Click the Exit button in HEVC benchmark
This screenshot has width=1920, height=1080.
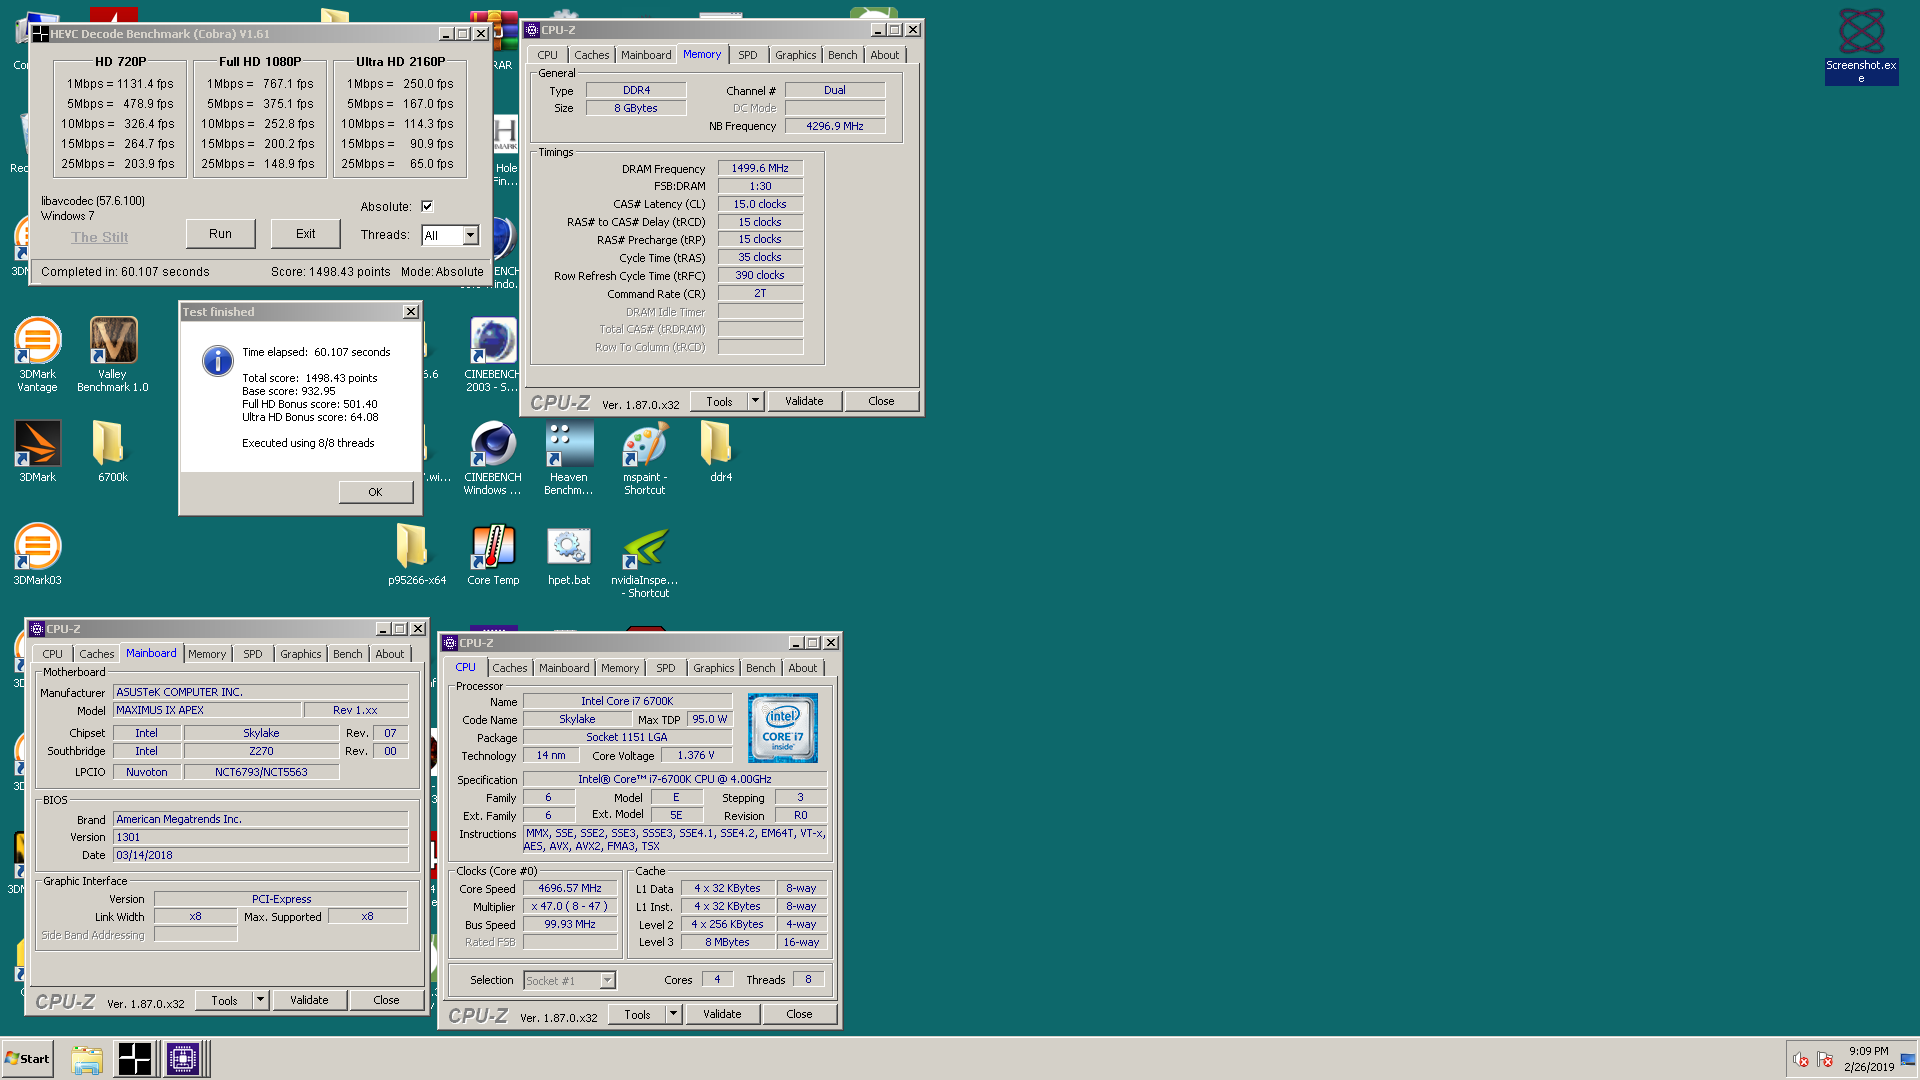[x=305, y=234]
